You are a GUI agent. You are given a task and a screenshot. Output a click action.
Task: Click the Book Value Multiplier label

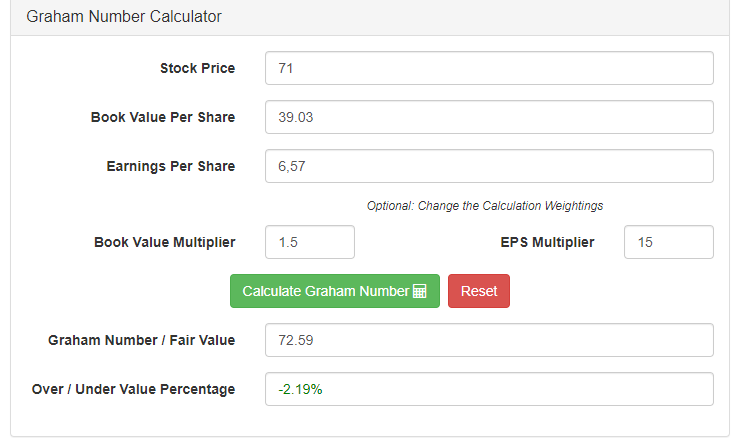point(165,242)
